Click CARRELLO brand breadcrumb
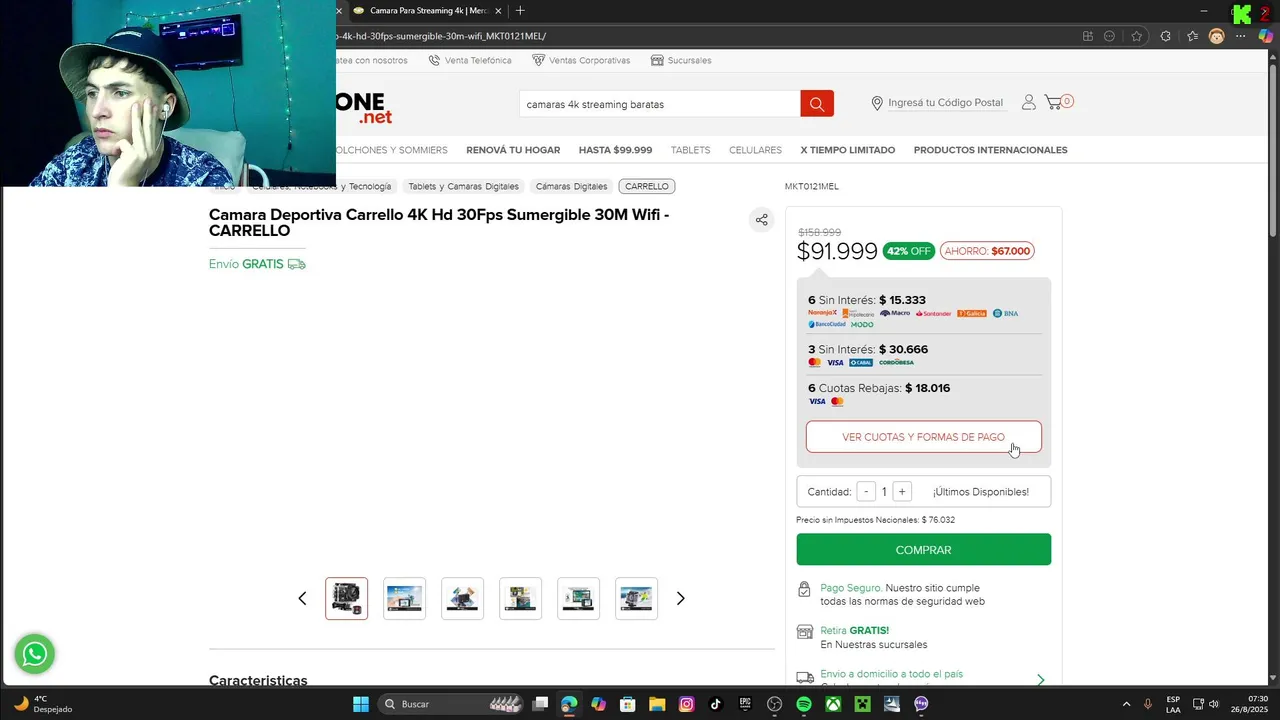Image resolution: width=1280 pixels, height=720 pixels. point(647,186)
